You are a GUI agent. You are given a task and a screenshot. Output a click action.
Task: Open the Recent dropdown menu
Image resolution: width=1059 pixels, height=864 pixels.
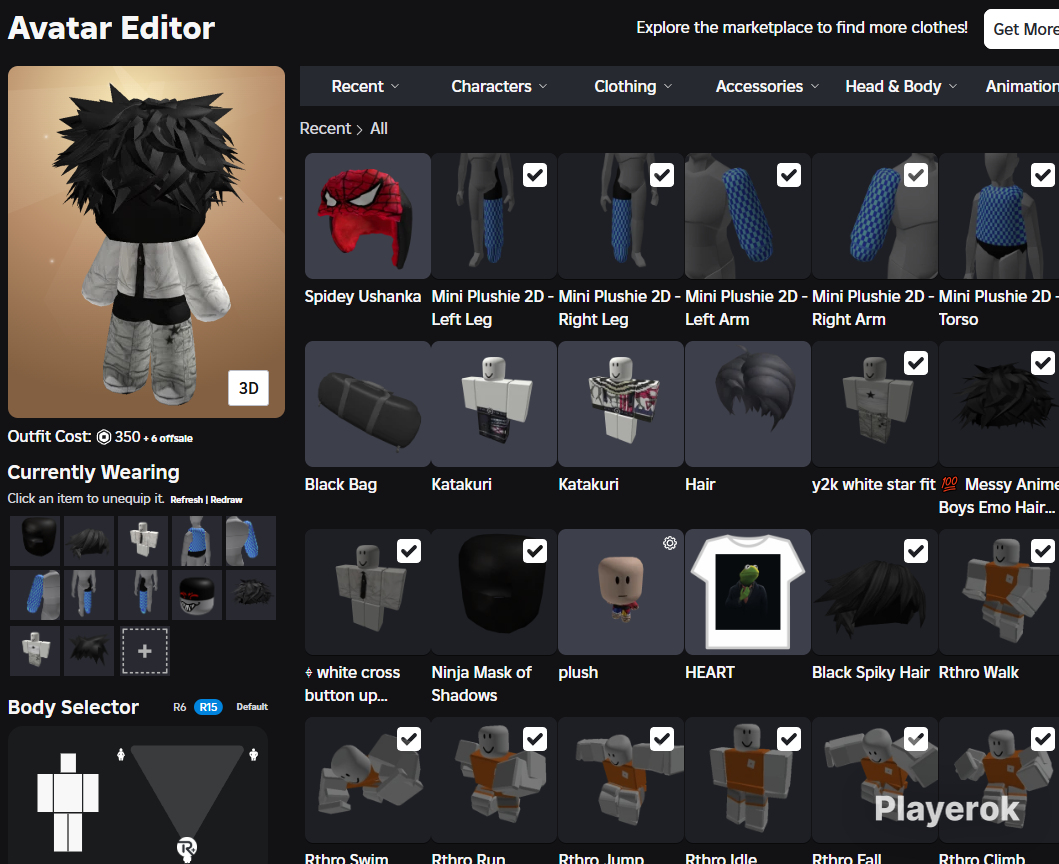[x=365, y=86]
